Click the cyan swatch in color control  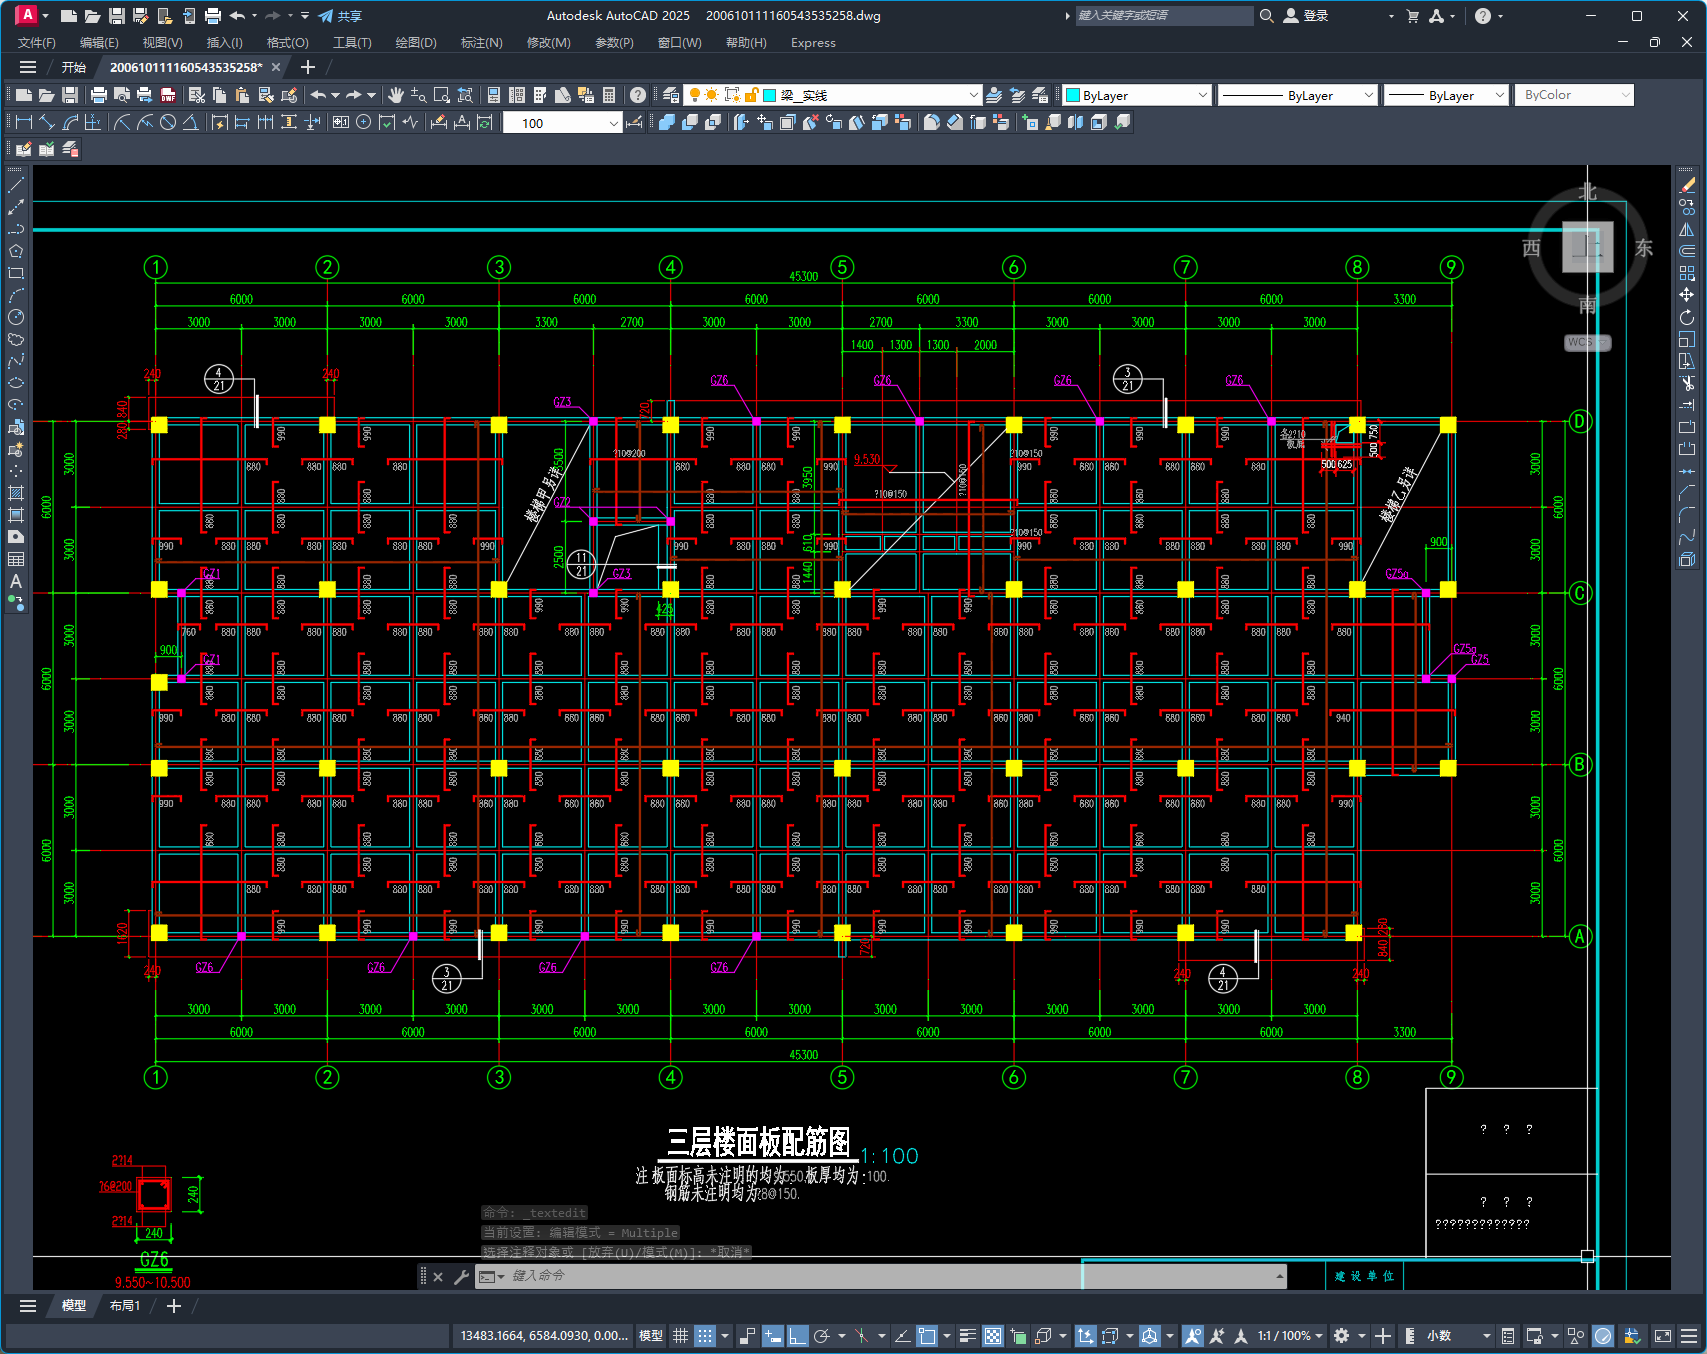coord(1073,95)
